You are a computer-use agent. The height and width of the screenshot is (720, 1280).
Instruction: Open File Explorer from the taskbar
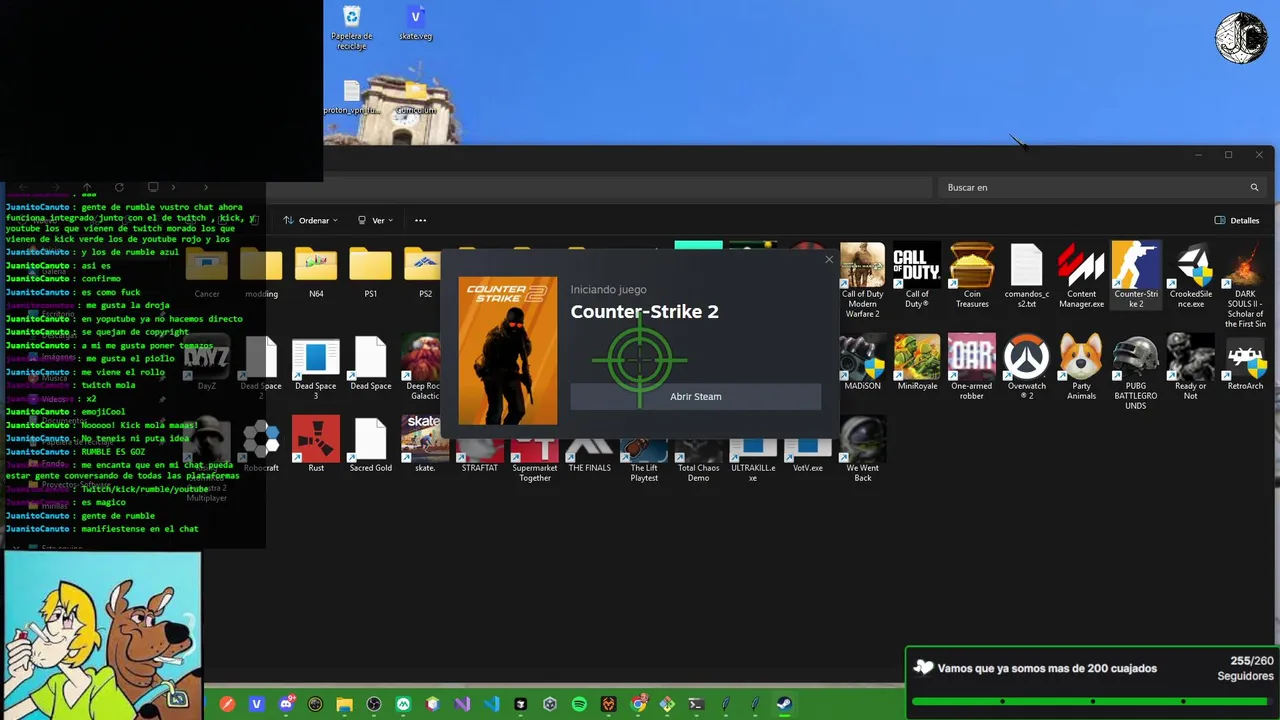pos(344,704)
